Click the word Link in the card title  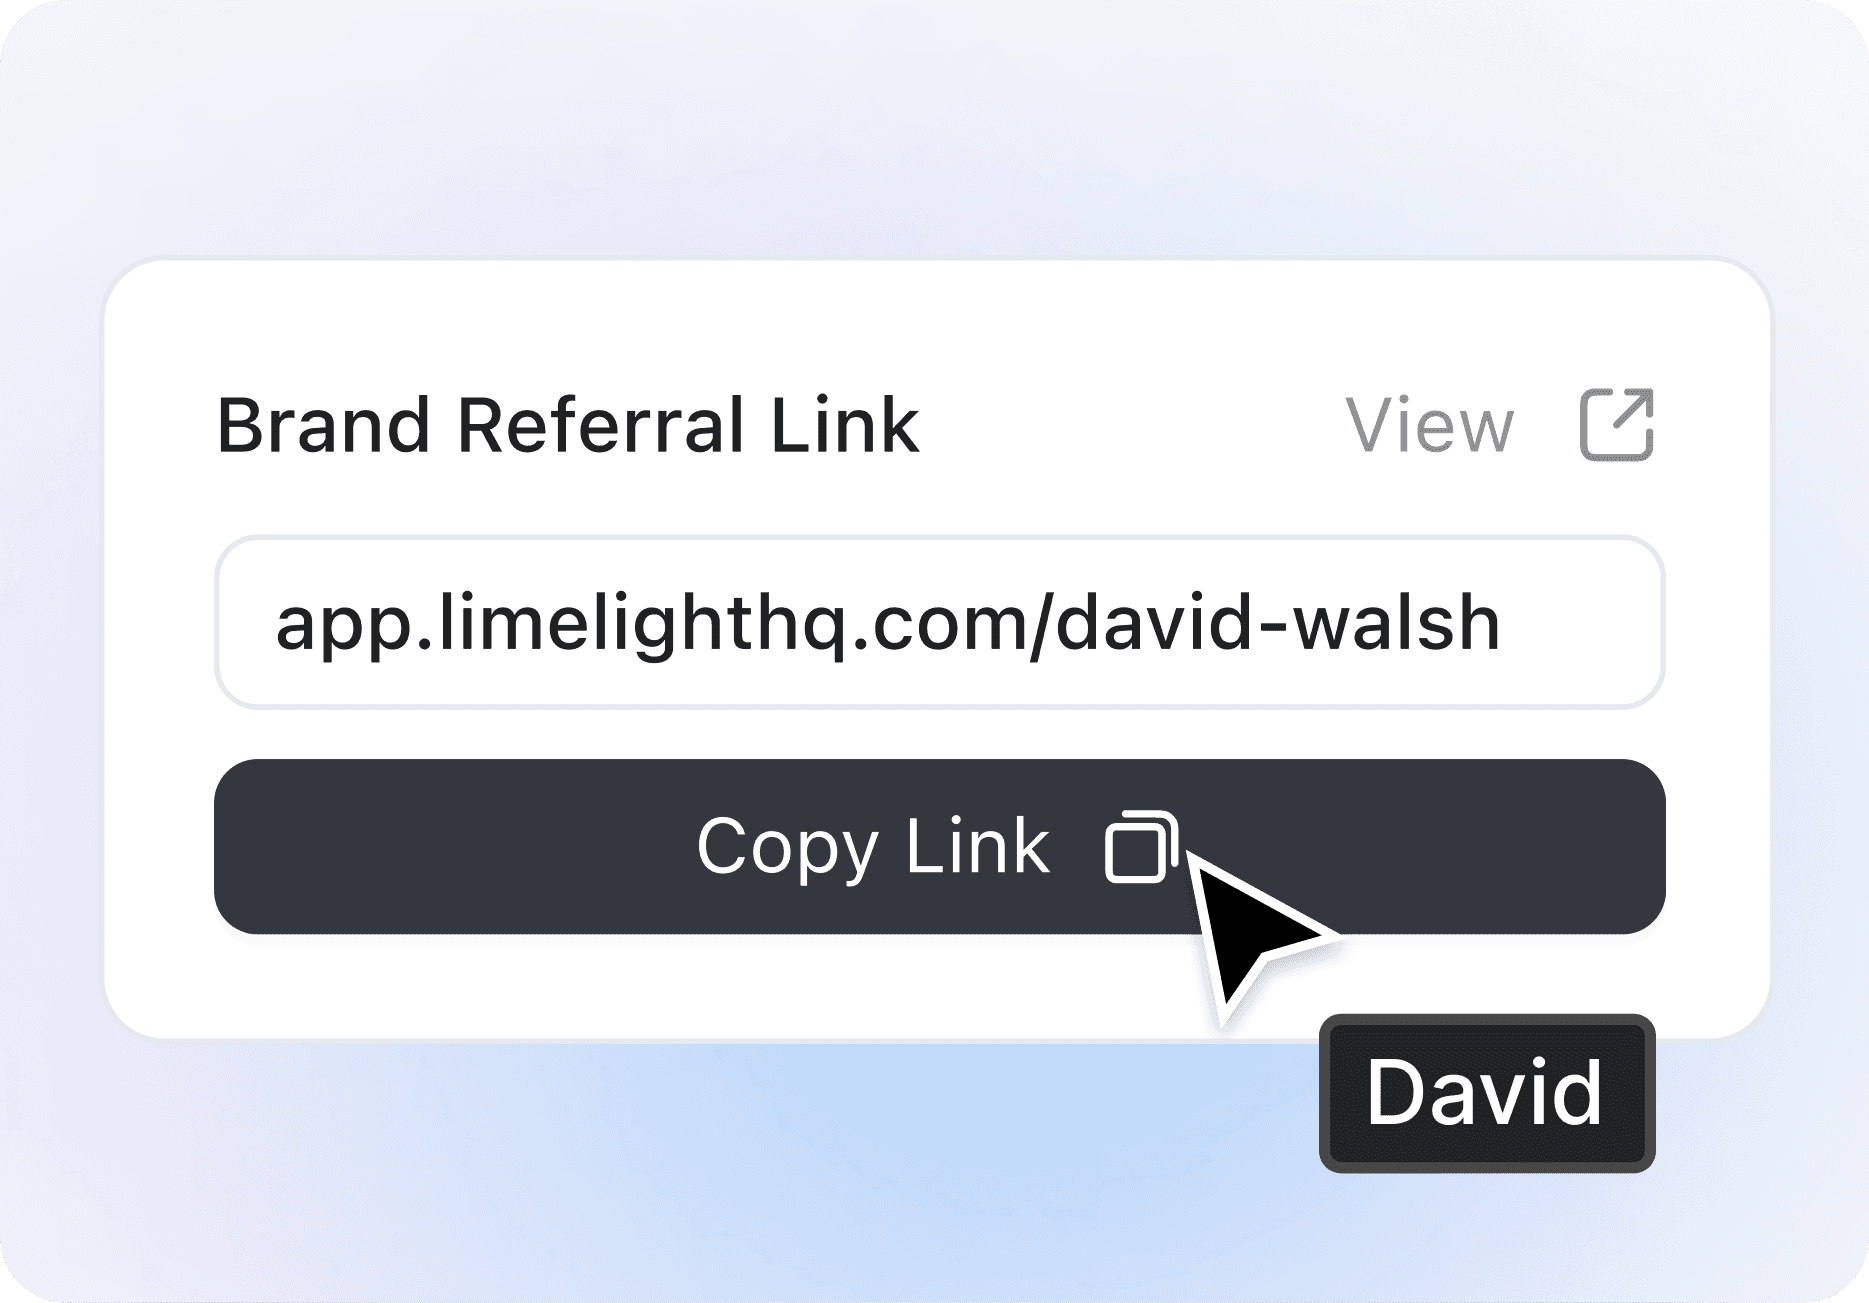pos(844,425)
